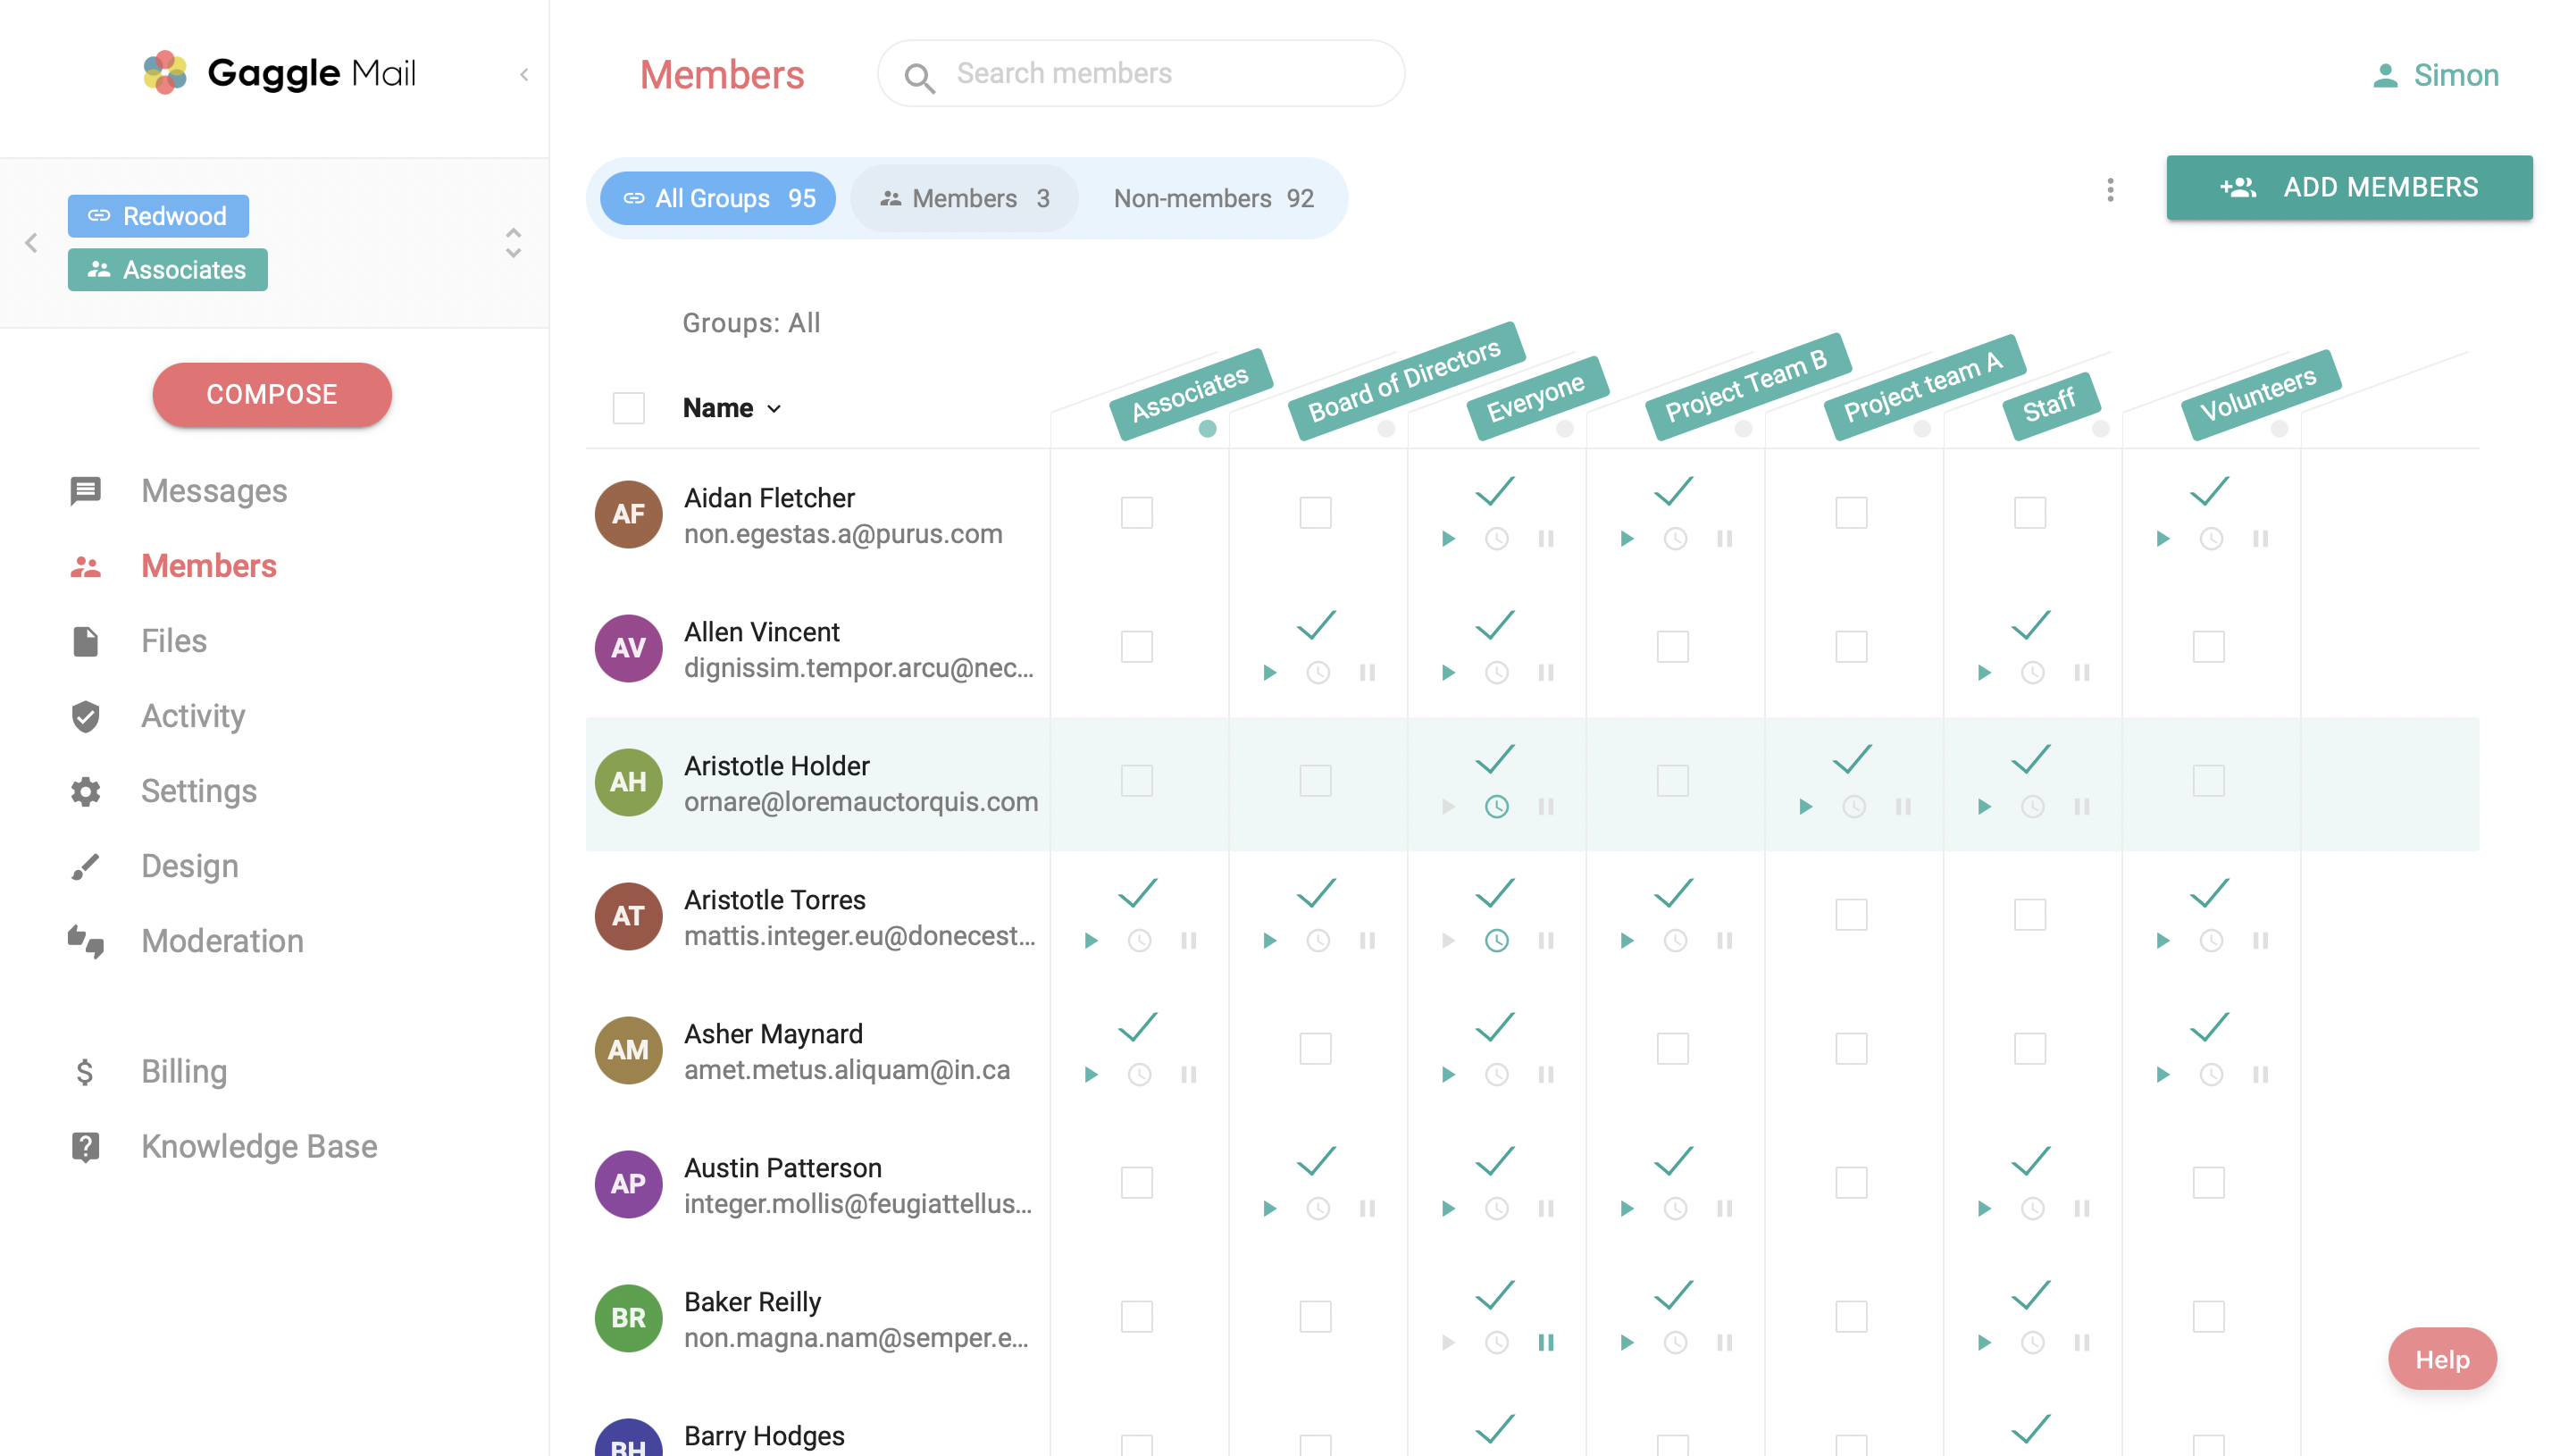Image resolution: width=2560 pixels, height=1456 pixels.
Task: Focus the Search members field
Action: [1141, 74]
